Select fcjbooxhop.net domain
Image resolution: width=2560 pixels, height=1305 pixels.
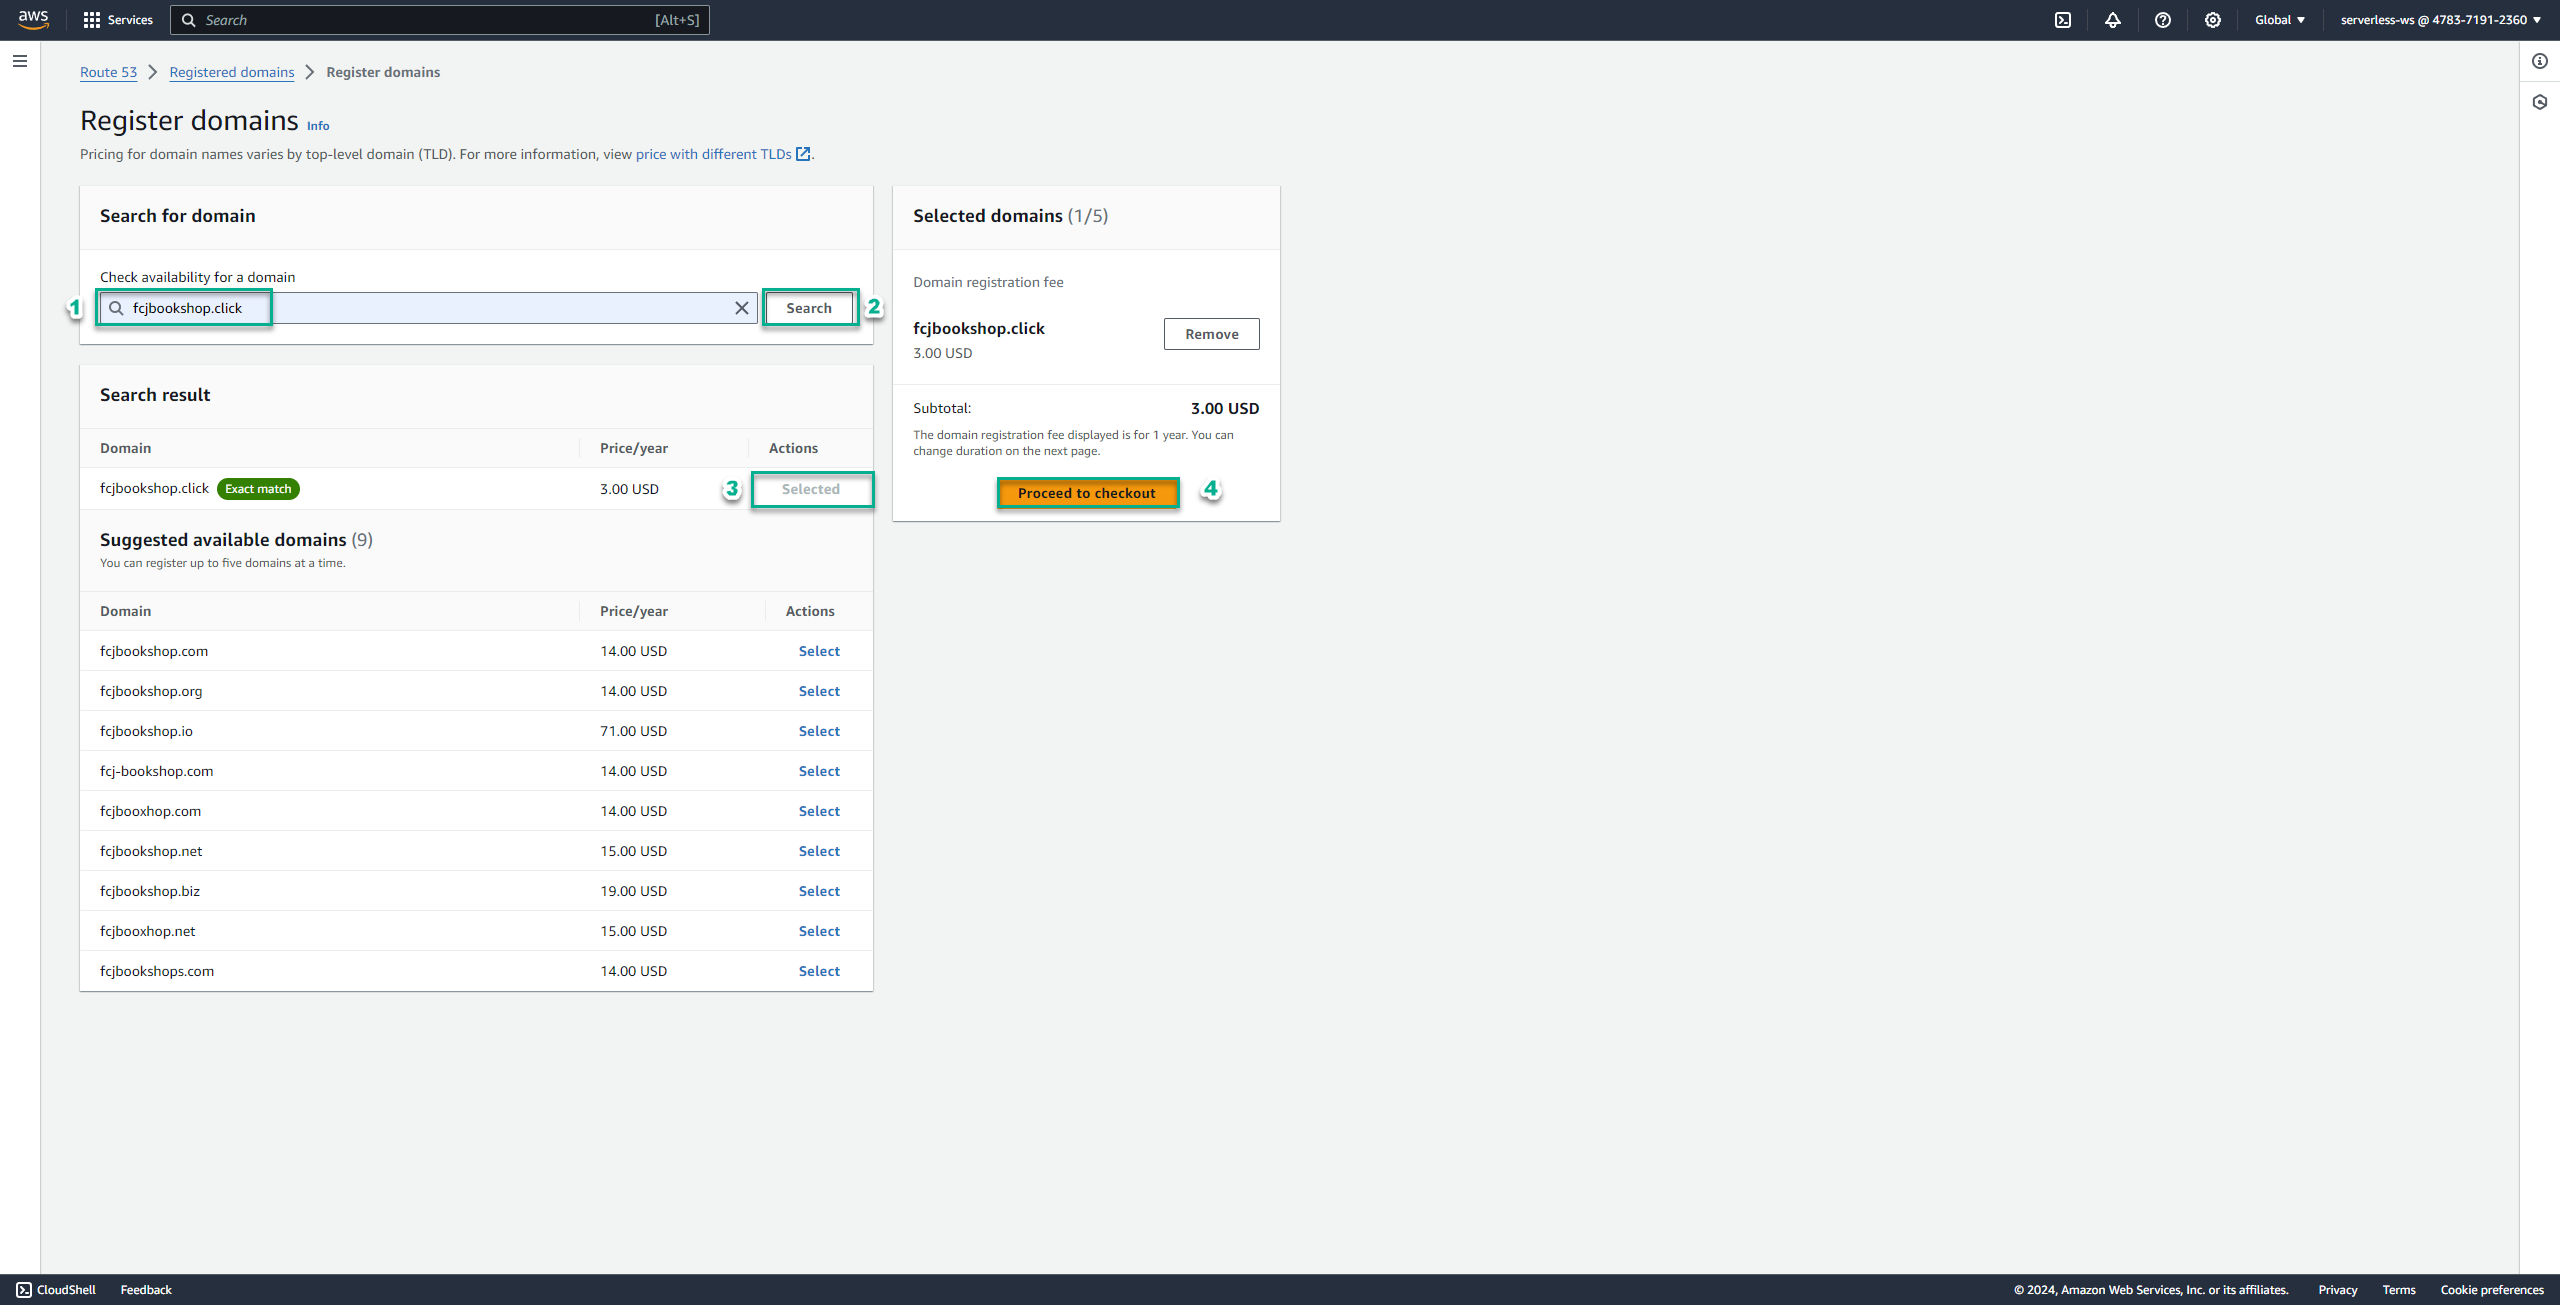click(x=819, y=931)
